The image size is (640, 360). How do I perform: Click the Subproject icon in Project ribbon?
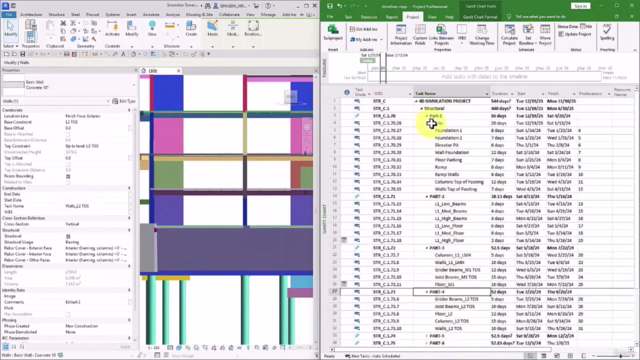pyautogui.click(x=333, y=32)
